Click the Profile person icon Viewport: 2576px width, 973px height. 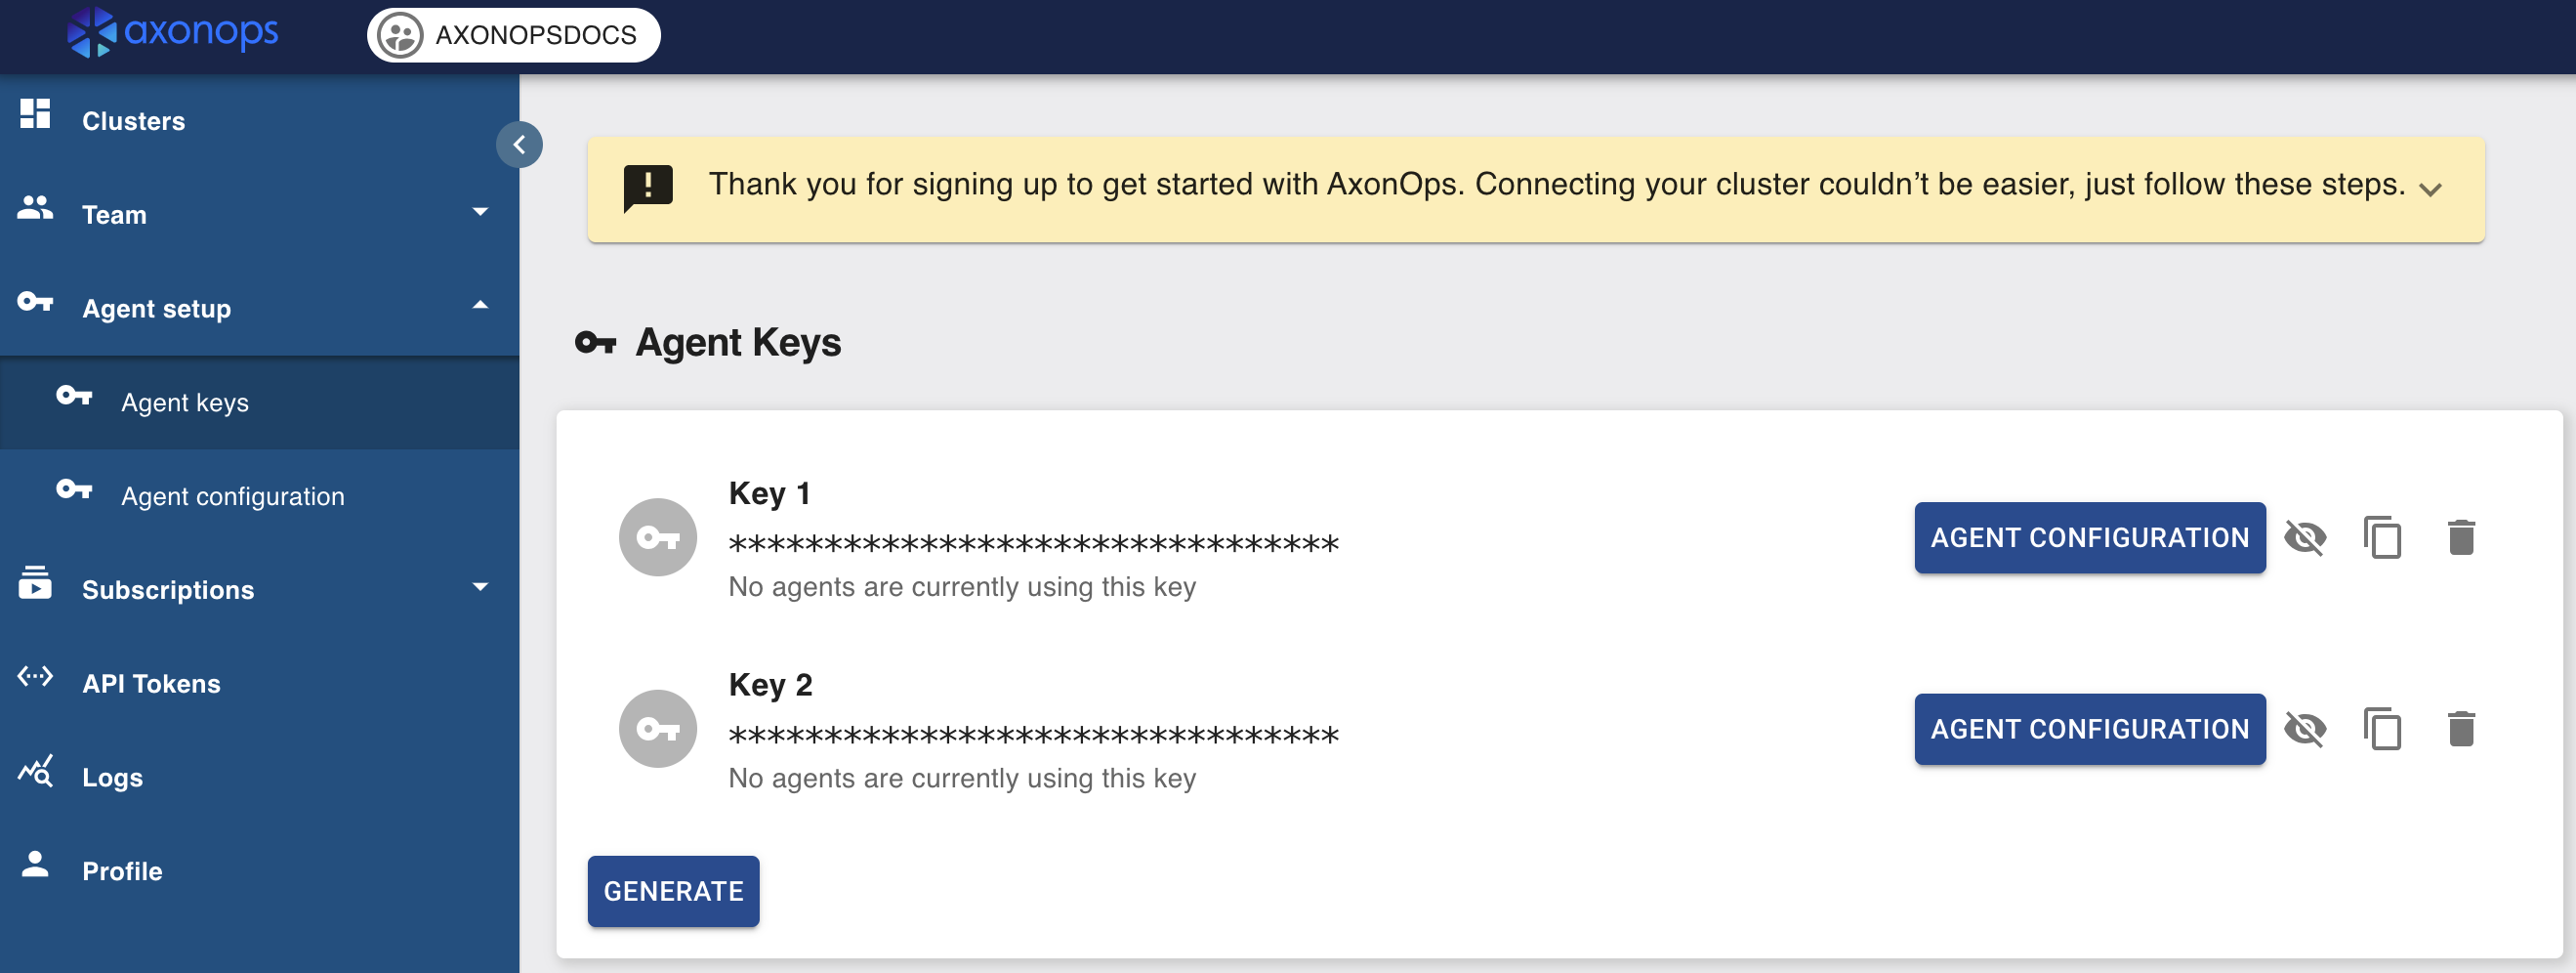[x=36, y=864]
